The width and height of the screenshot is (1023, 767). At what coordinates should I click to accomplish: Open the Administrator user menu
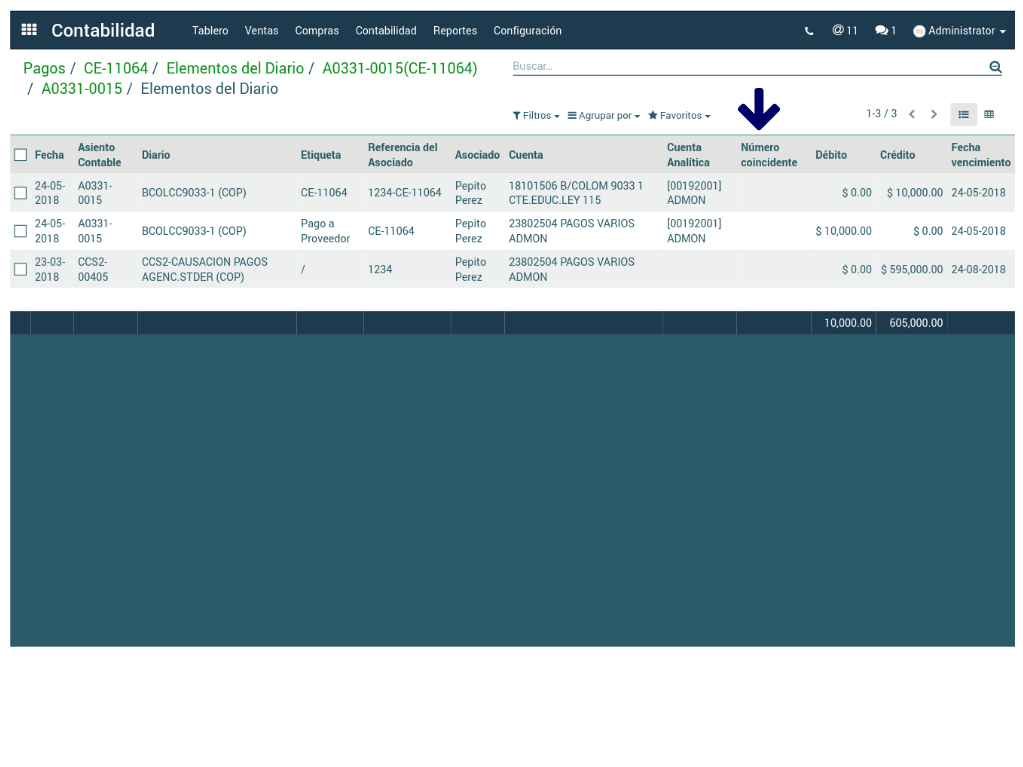point(959,31)
